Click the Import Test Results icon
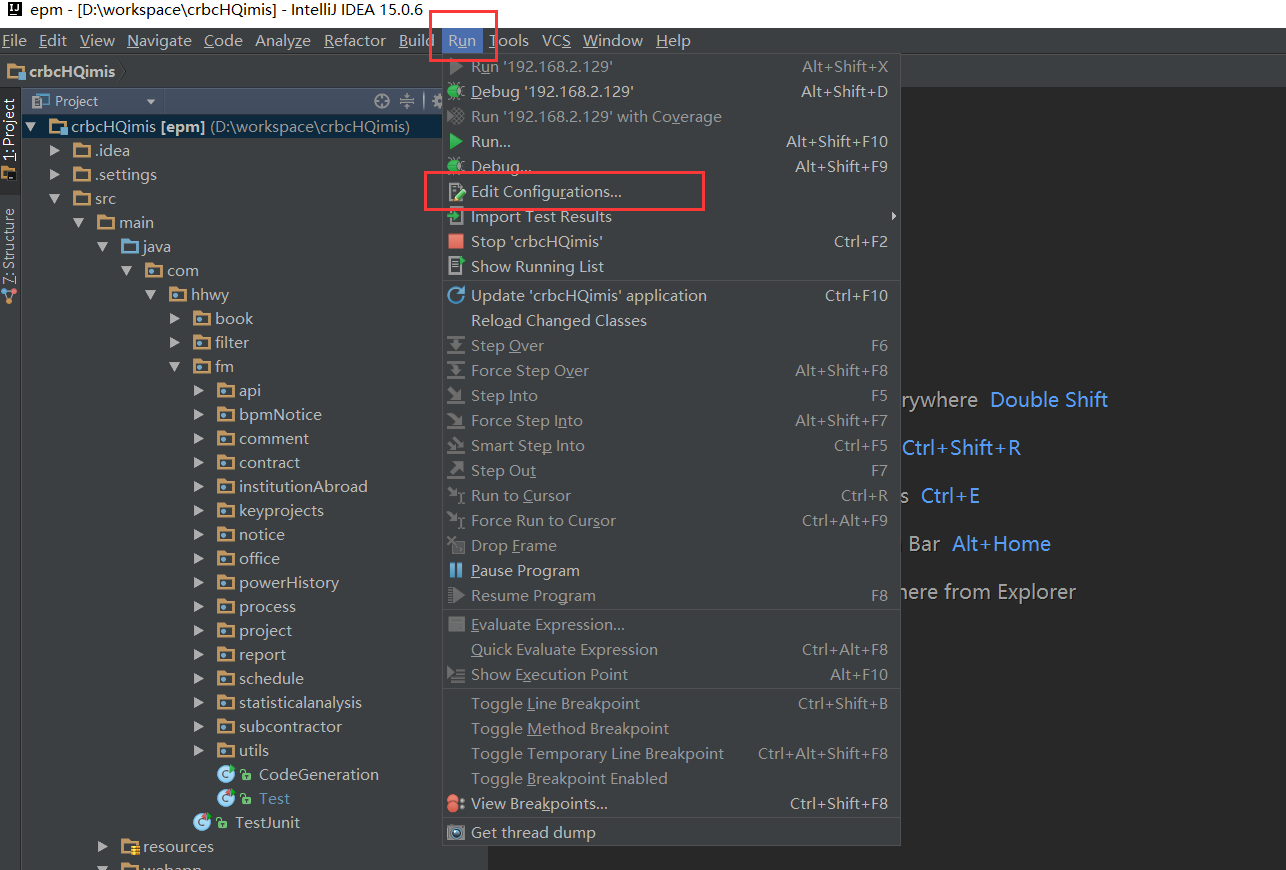Viewport: 1286px width, 870px height. click(x=456, y=217)
